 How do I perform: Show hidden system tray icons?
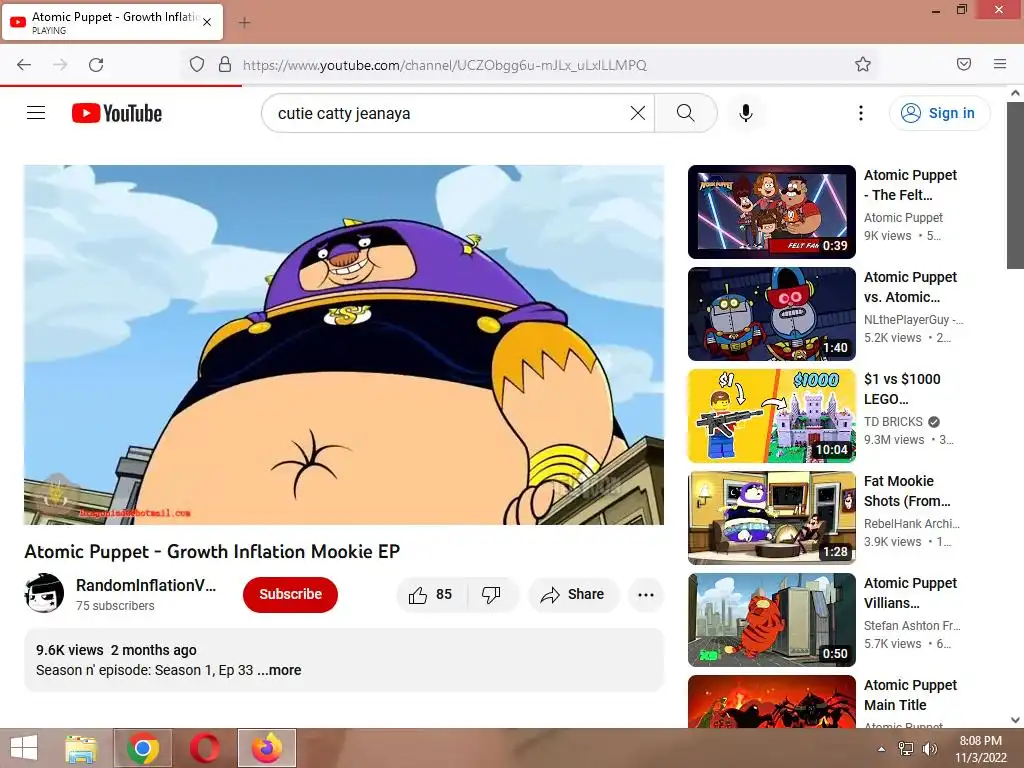[x=882, y=749]
